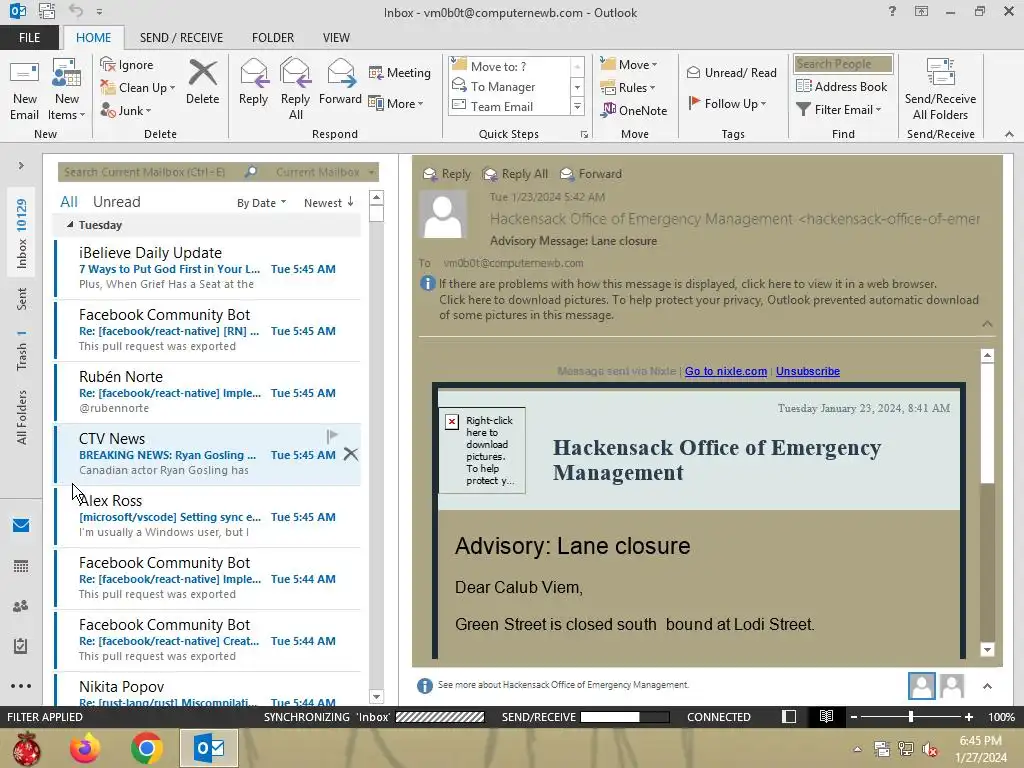Open the Trash folder in sidebar
This screenshot has width=1024, height=768.
[22, 351]
